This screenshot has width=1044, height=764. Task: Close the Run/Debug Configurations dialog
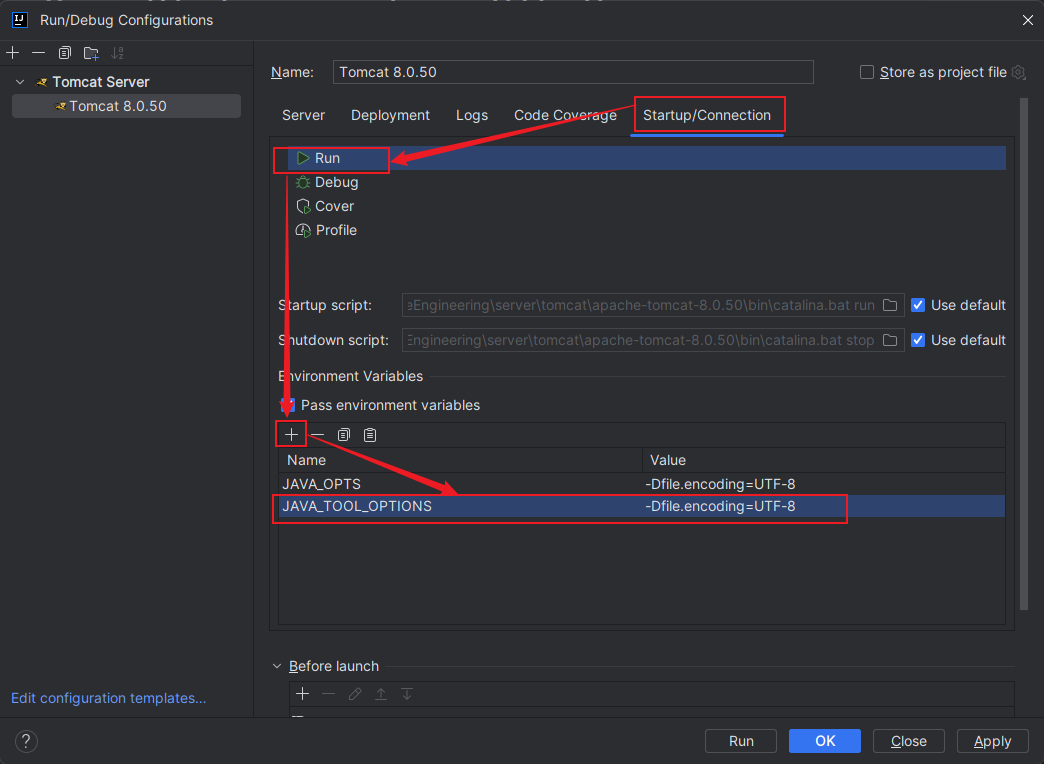coord(1027,20)
